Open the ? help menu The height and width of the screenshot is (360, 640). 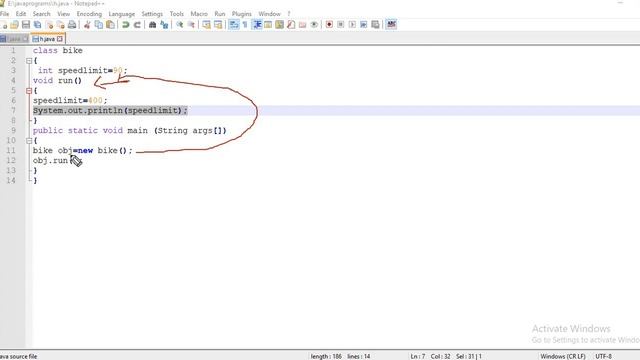pos(289,14)
